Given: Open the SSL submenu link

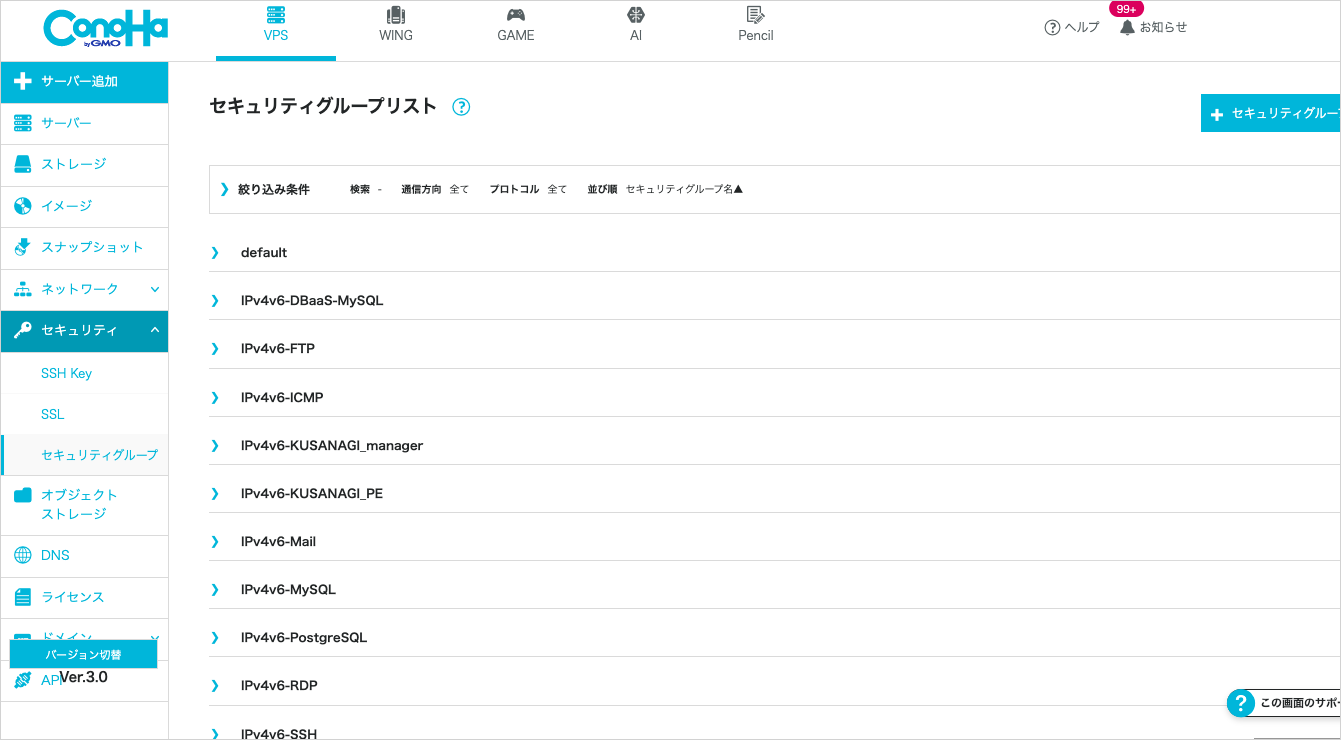Looking at the screenshot, I should click(52, 414).
